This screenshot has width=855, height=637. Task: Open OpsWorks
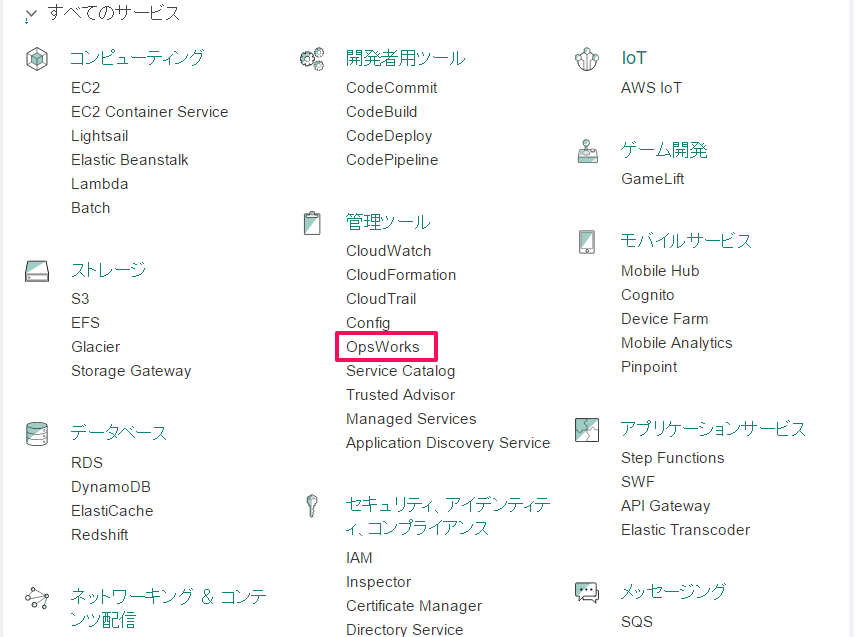[383, 347]
